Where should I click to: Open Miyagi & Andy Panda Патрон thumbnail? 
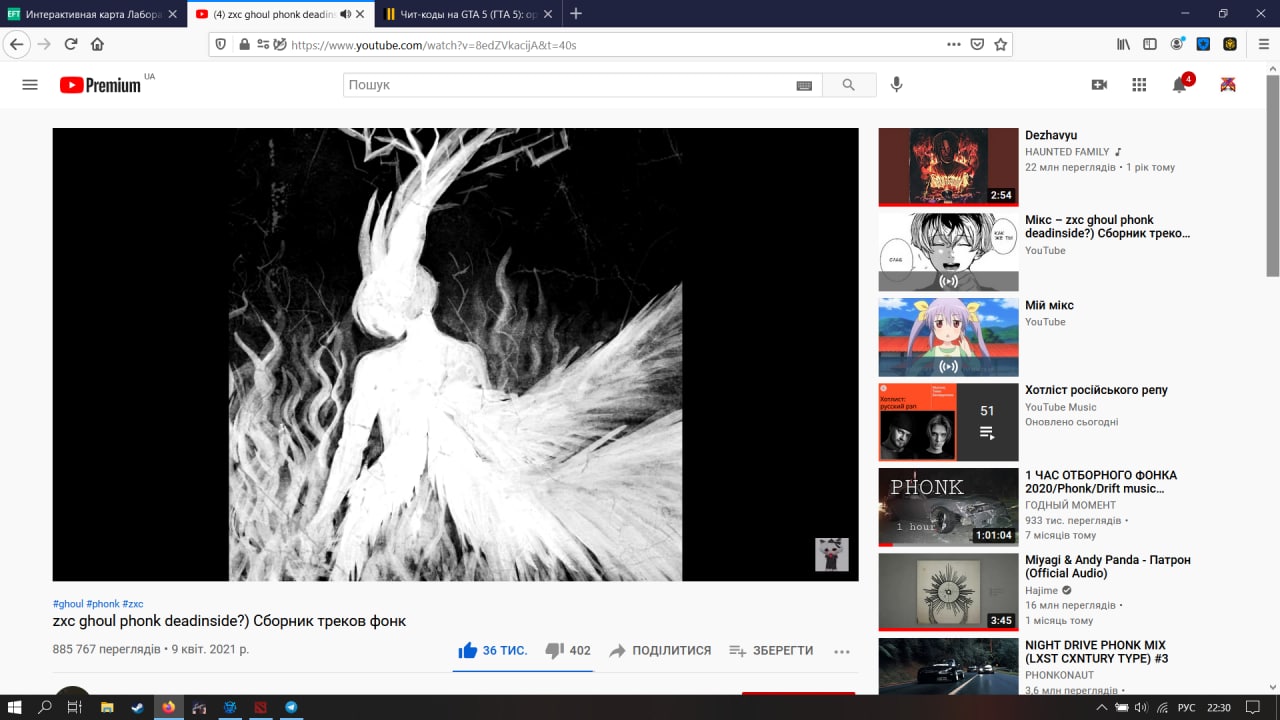[948, 592]
